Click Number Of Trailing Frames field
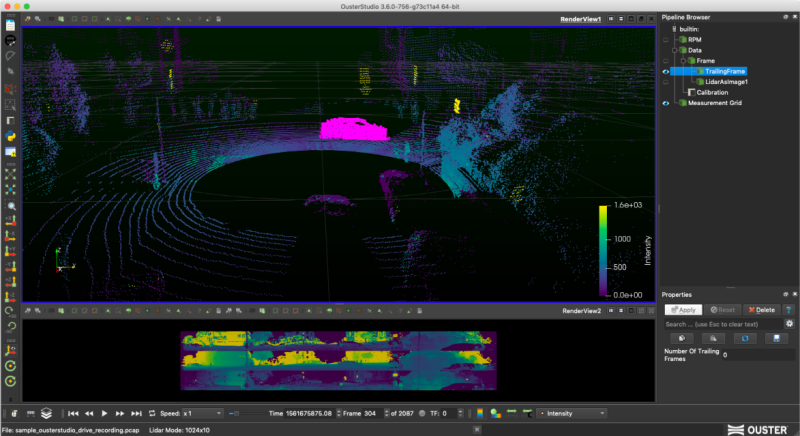Screen dimensions: 800x436 759,355
